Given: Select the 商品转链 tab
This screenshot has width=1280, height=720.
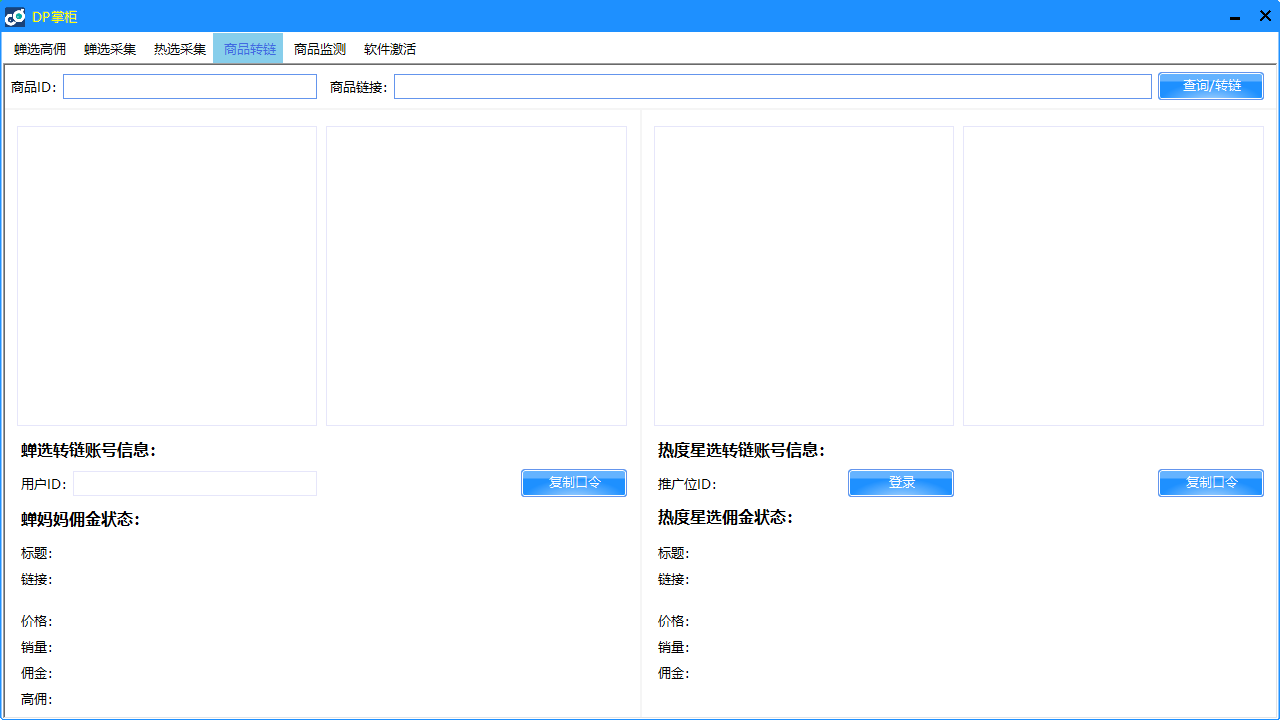Looking at the screenshot, I should 249,49.
